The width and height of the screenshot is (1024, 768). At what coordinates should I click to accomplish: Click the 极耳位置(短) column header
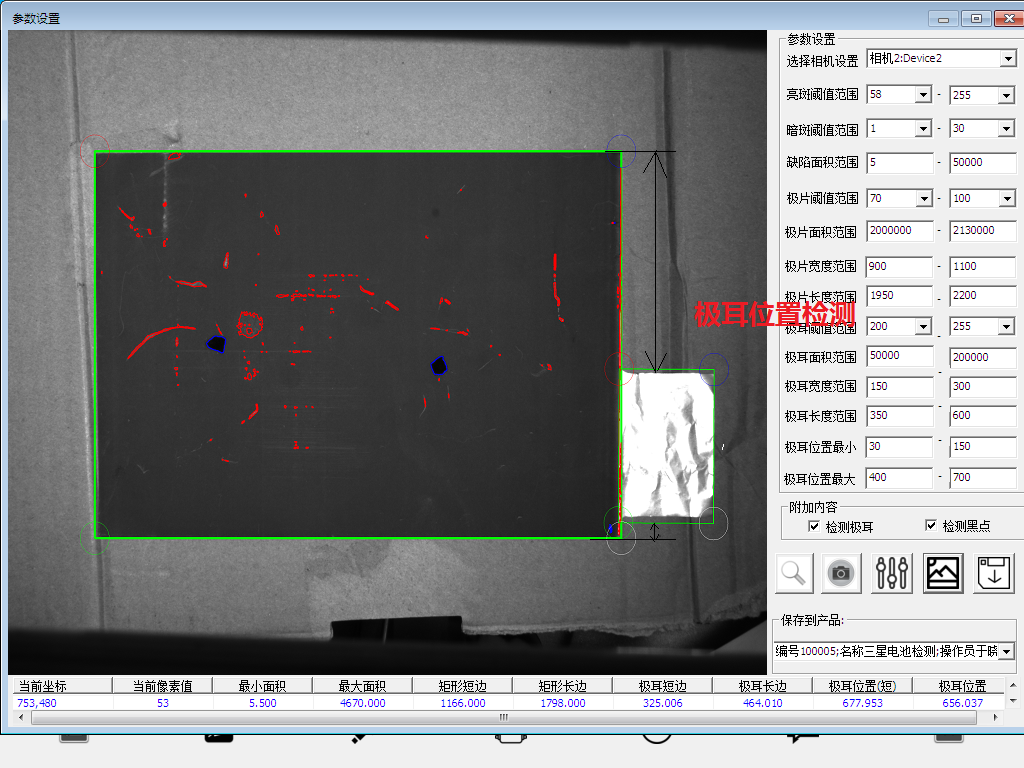[x=862, y=686]
